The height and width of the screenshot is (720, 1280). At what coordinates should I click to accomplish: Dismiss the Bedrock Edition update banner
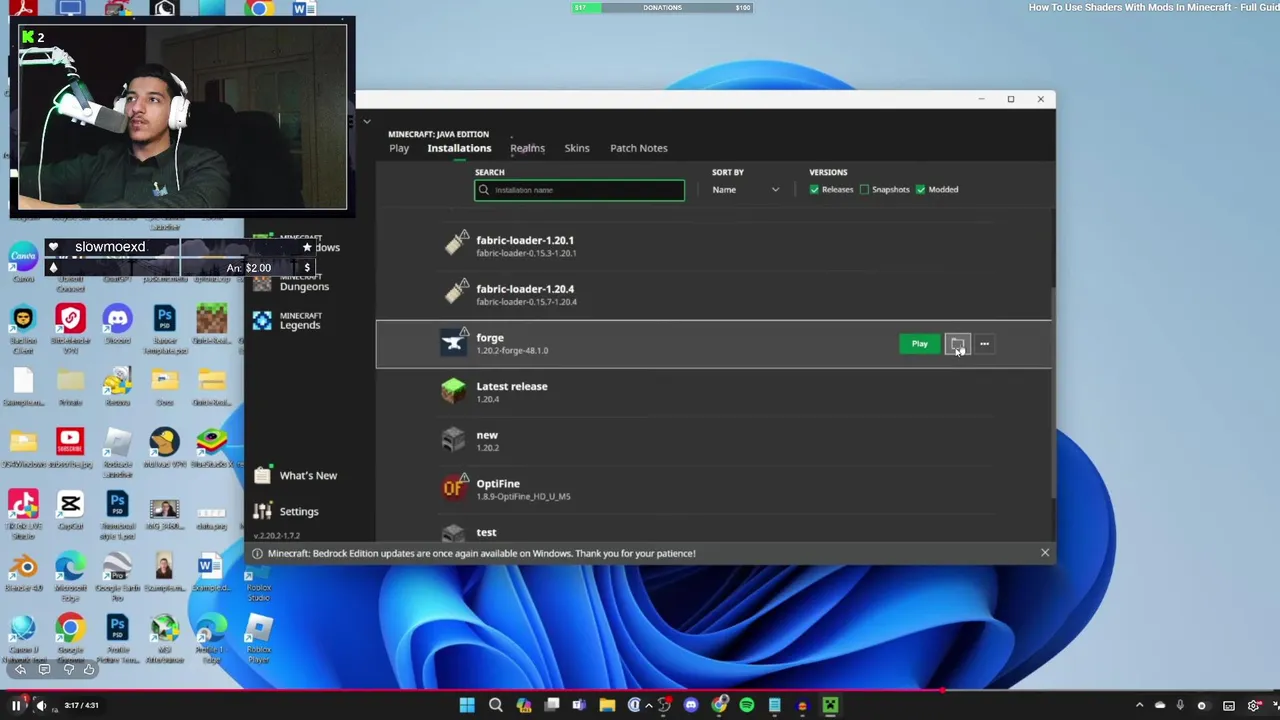click(1045, 552)
